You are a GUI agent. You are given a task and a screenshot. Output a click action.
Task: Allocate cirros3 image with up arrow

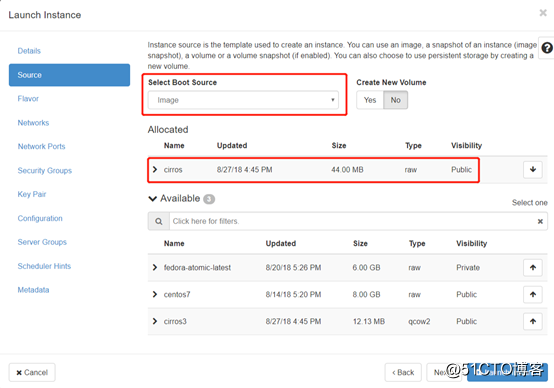click(533, 321)
